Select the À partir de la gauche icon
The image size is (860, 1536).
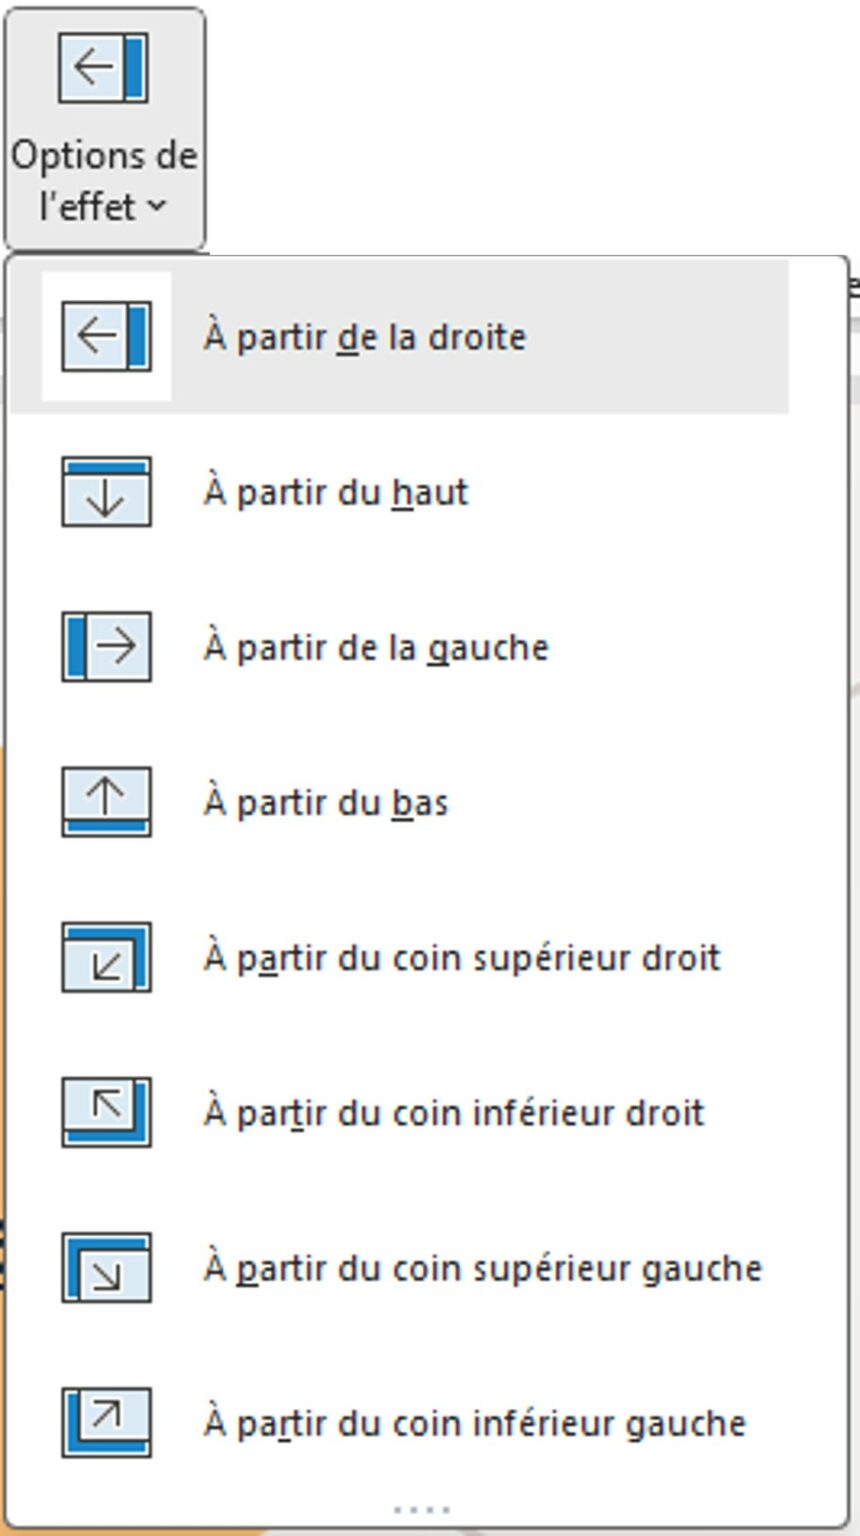click(104, 647)
